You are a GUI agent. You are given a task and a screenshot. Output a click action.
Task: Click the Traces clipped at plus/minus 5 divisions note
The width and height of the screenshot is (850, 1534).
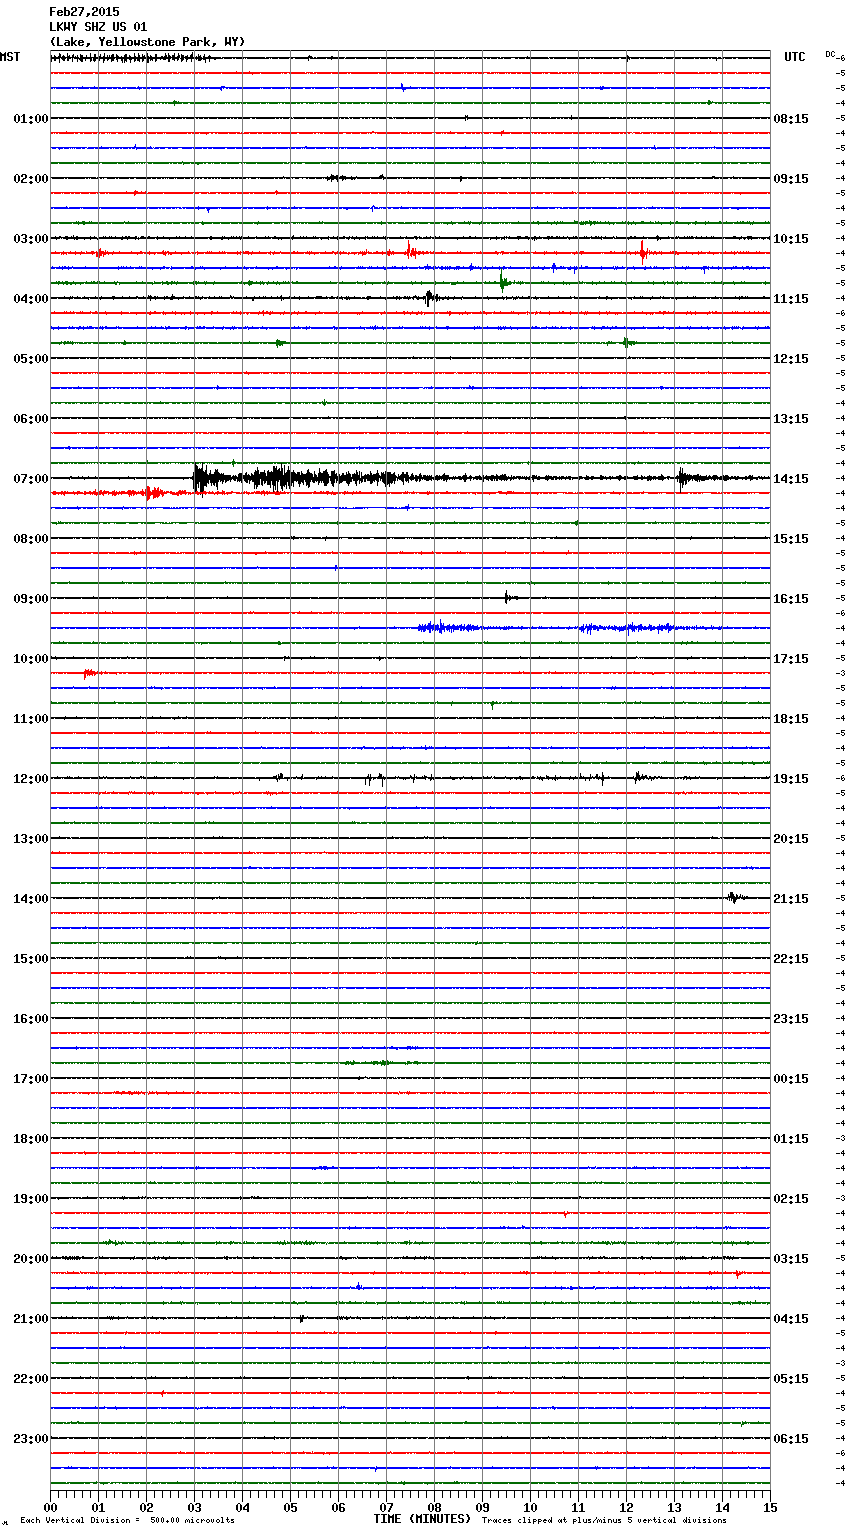[x=604, y=1521]
